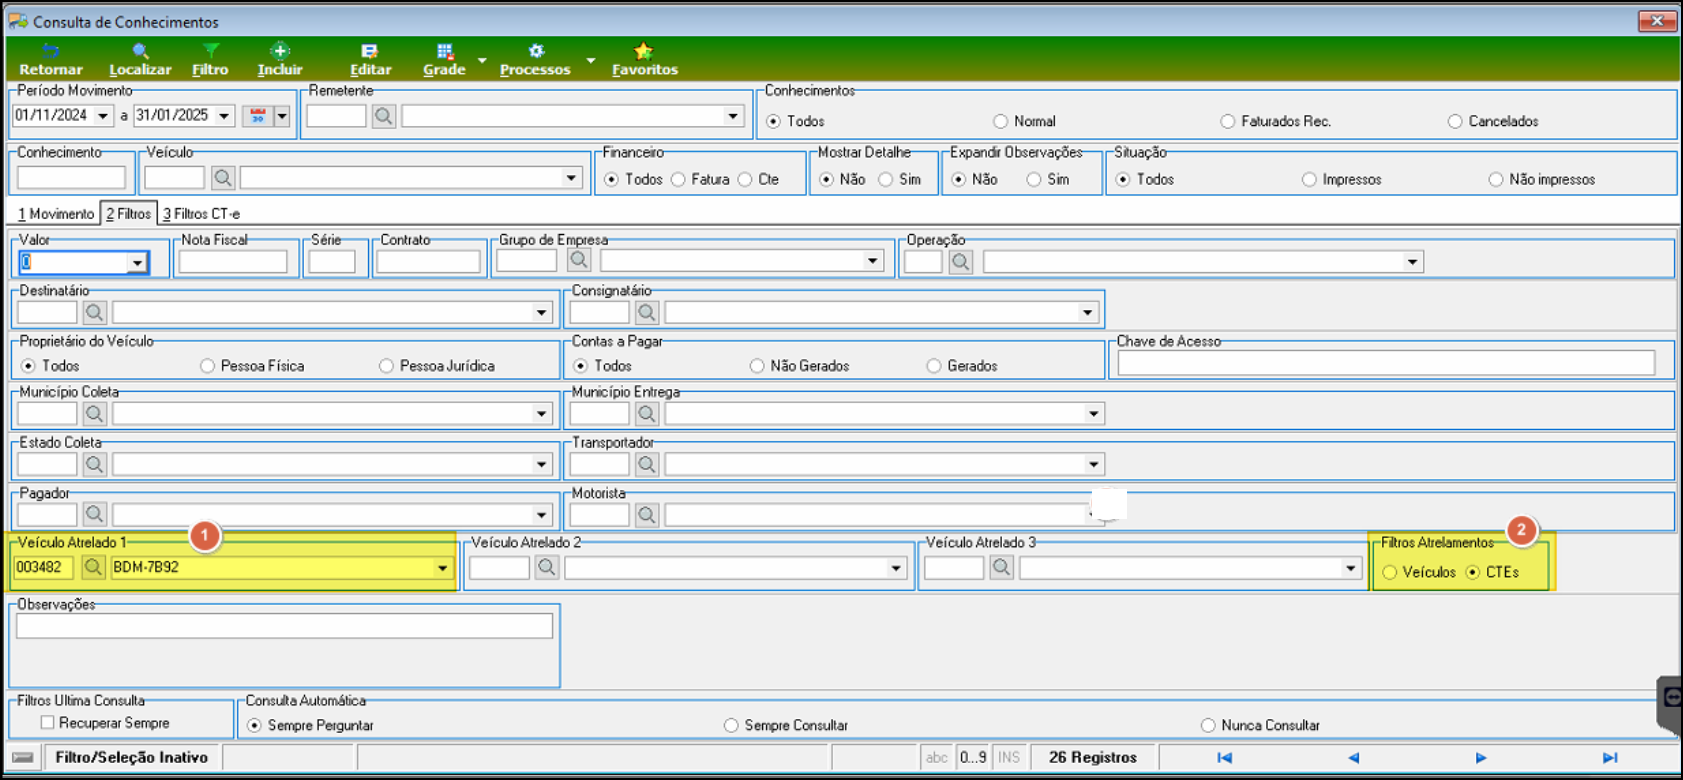
Task: Go to first record navigation arrow
Action: tap(1224, 758)
